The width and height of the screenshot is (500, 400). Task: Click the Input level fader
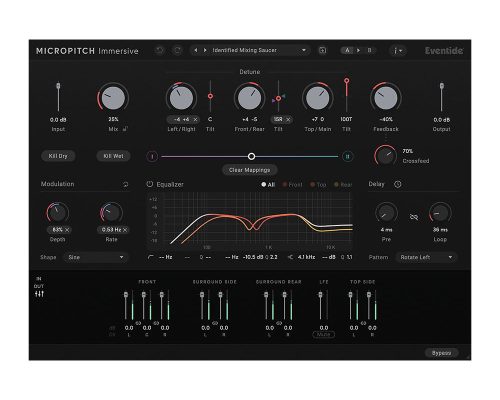58,86
